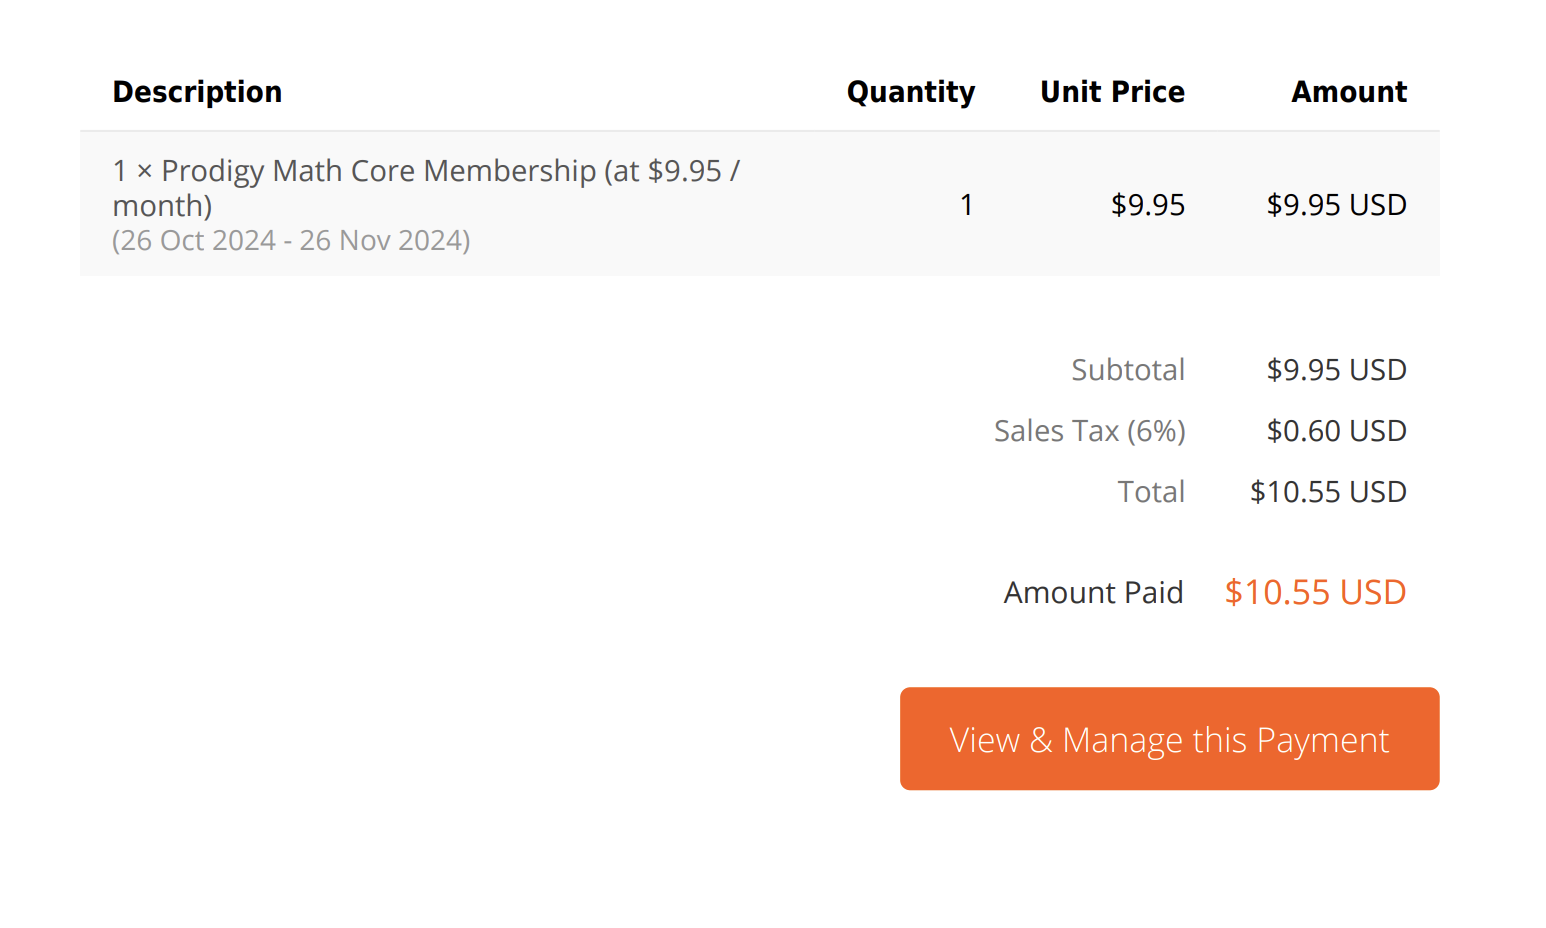Click the Subtotal label

click(1128, 370)
